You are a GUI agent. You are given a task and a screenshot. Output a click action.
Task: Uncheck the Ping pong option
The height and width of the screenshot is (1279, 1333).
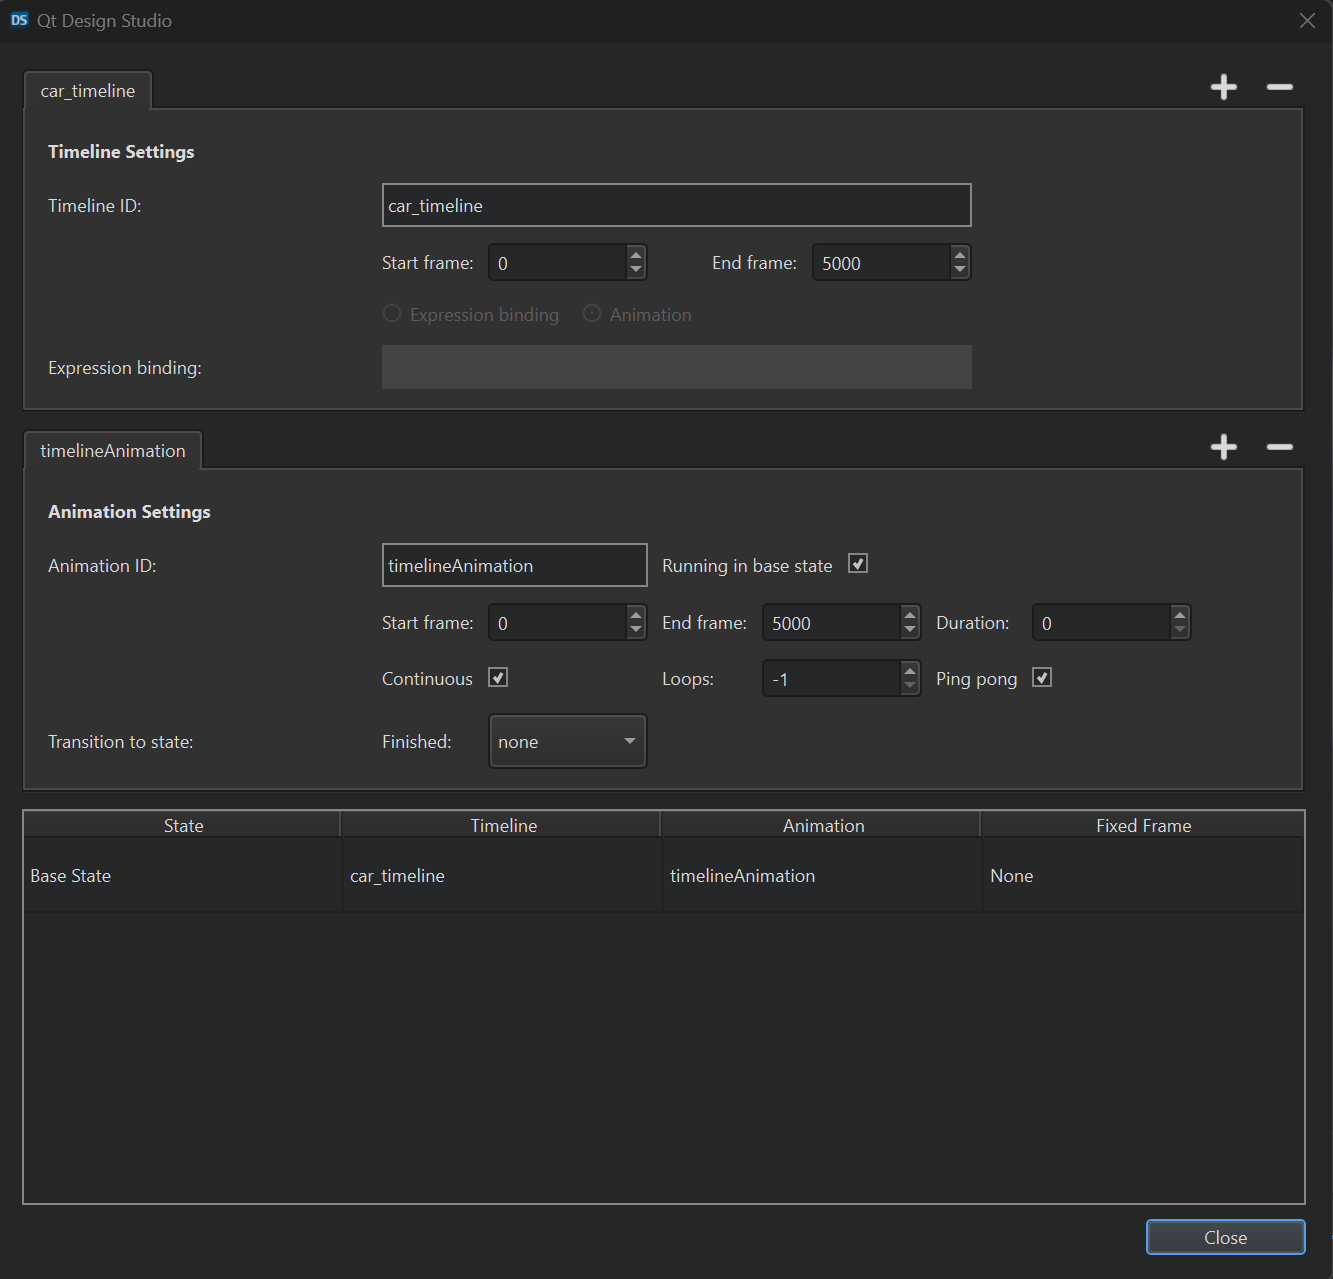1042,678
